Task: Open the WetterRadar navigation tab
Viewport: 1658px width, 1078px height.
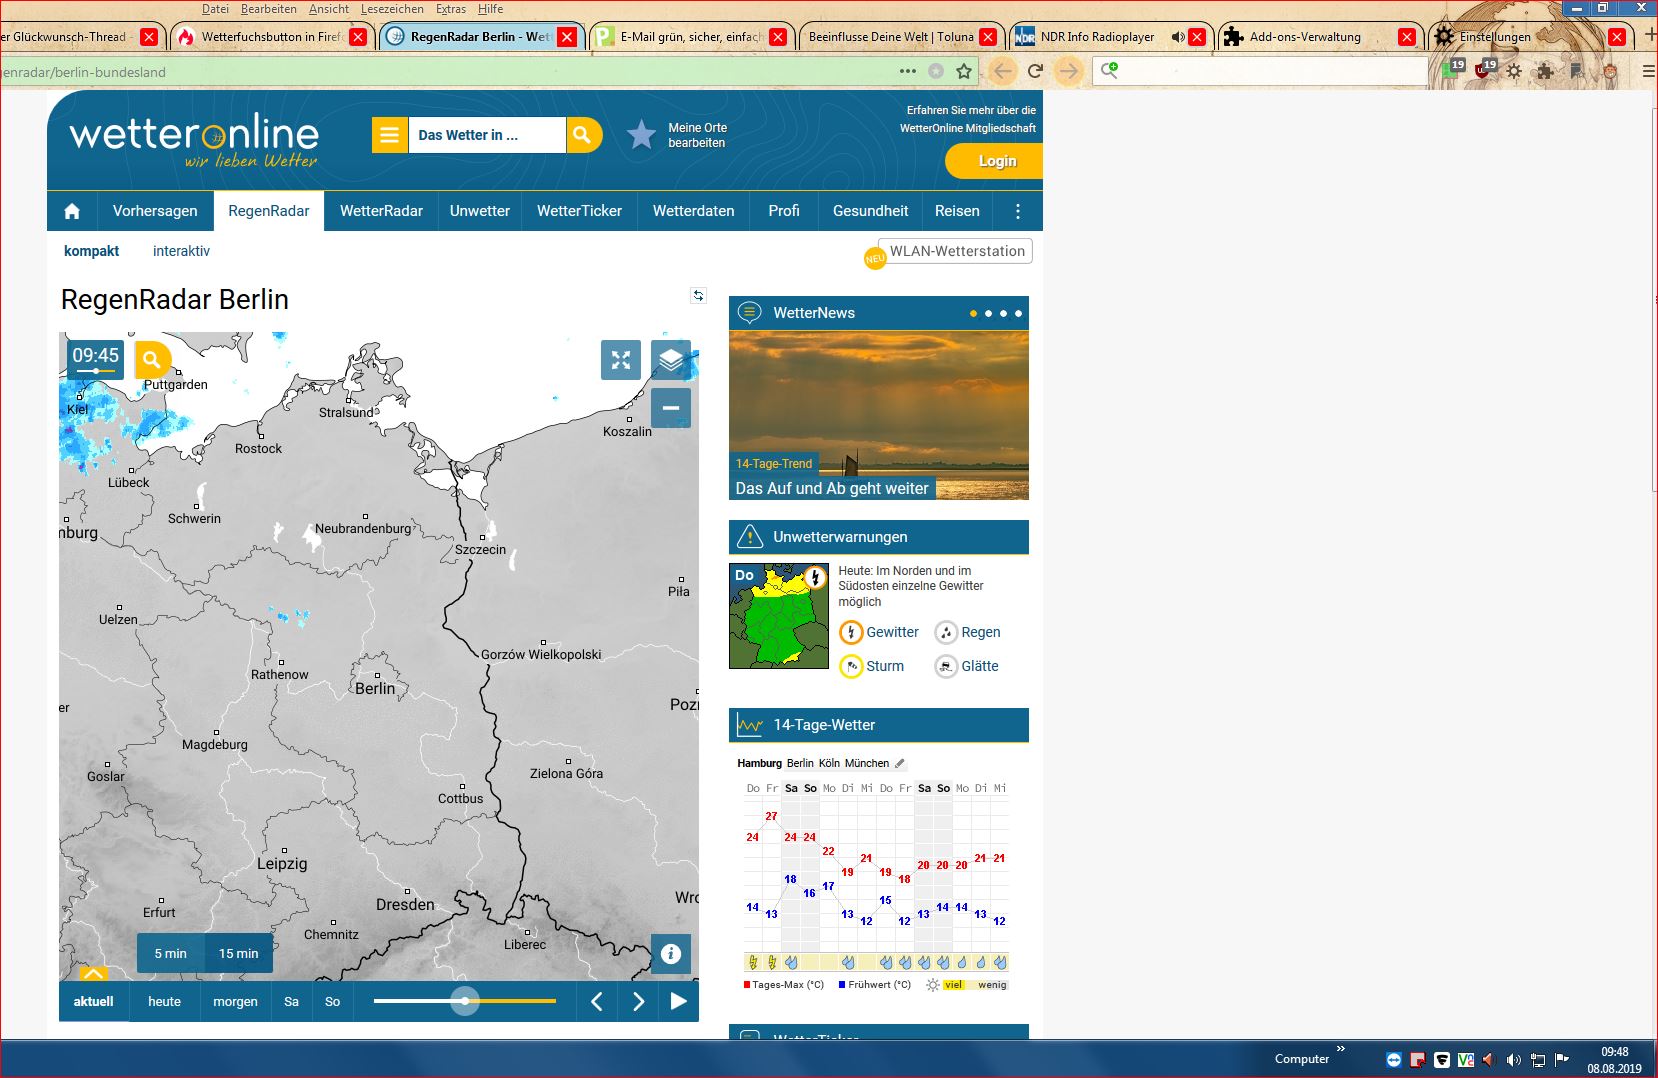Action: [x=381, y=211]
